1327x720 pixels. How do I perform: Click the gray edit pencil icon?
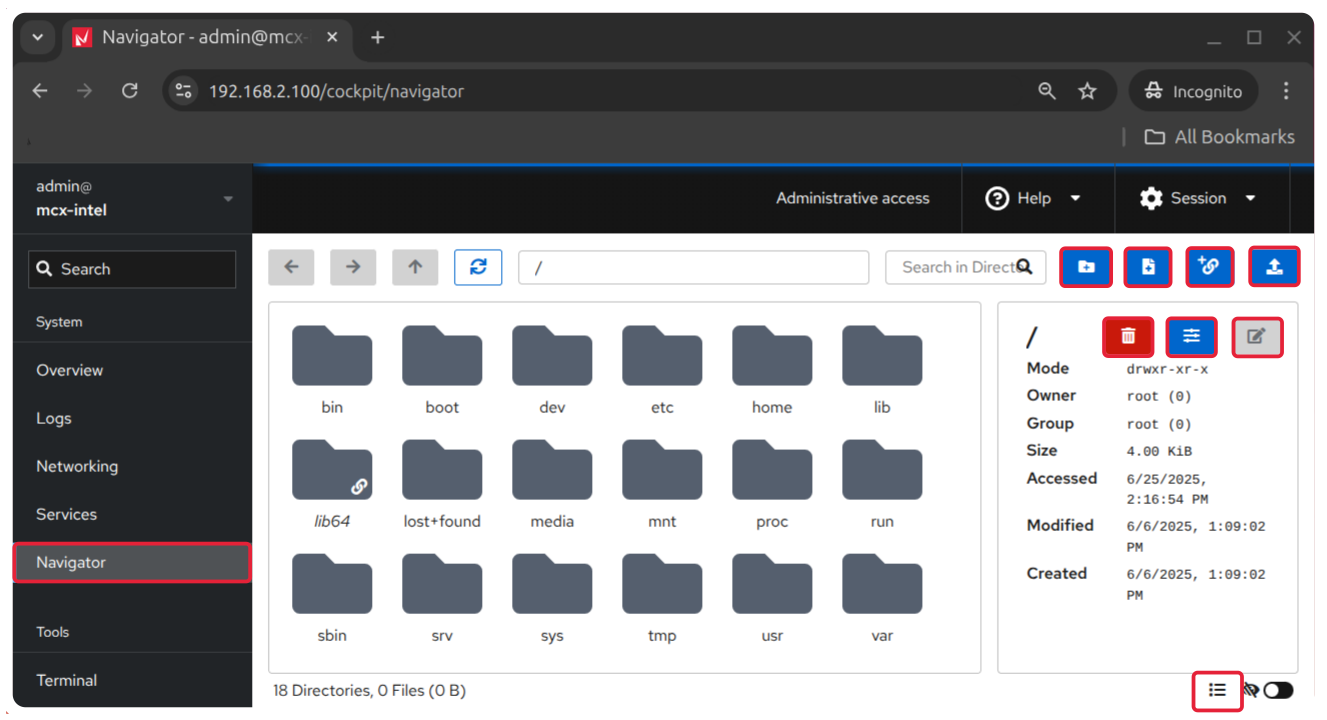[x=1256, y=337]
